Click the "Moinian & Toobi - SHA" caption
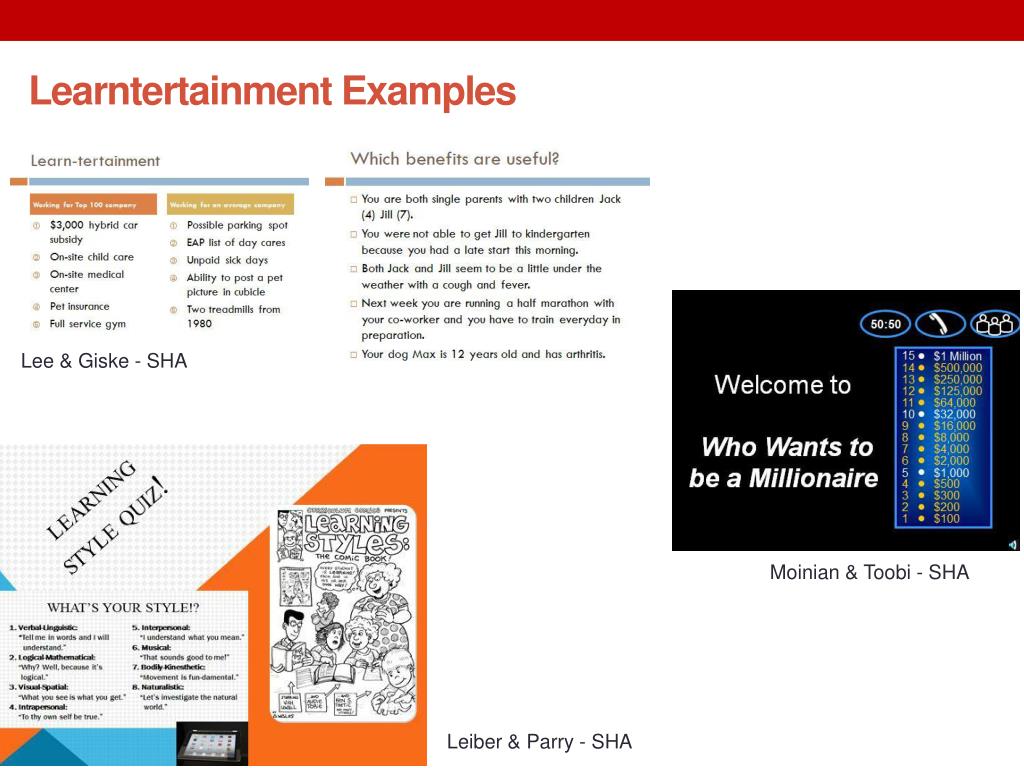Image resolution: width=1024 pixels, height=768 pixels. (x=869, y=572)
